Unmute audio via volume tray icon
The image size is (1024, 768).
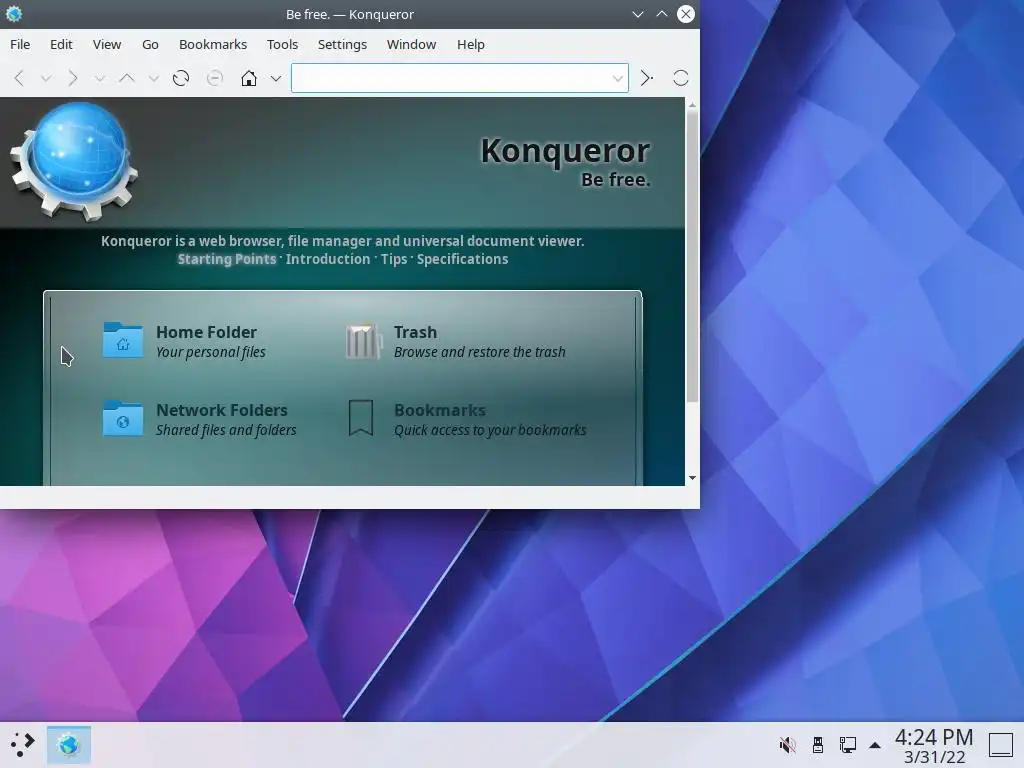[788, 744]
